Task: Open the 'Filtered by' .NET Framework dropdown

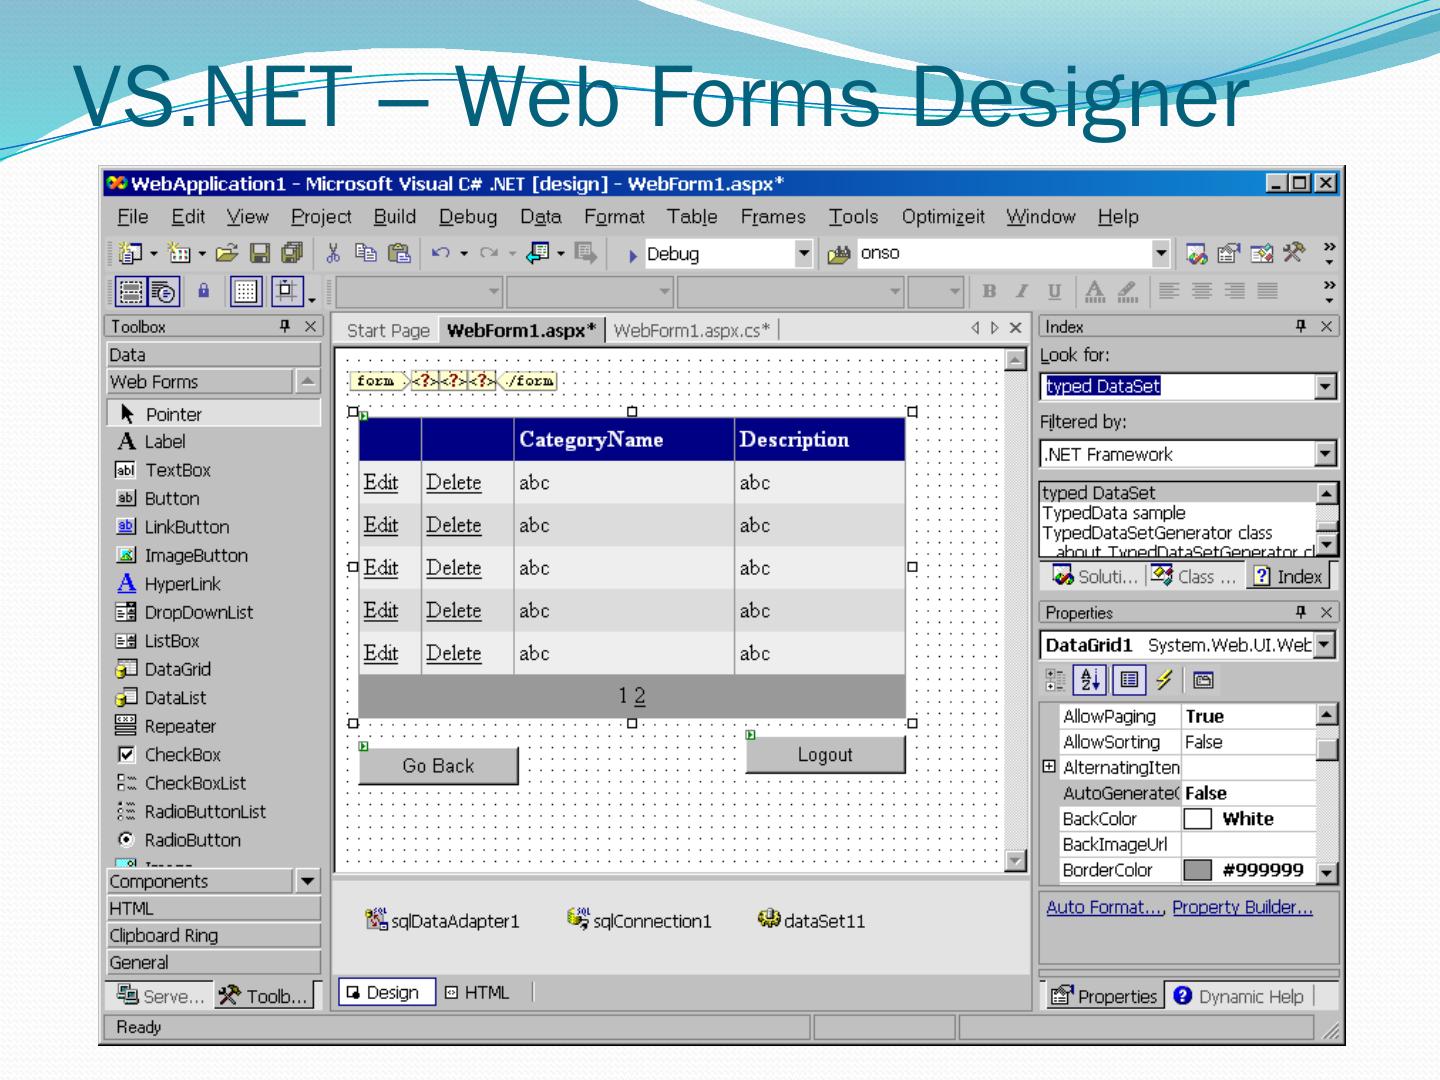Action: click(x=1326, y=455)
